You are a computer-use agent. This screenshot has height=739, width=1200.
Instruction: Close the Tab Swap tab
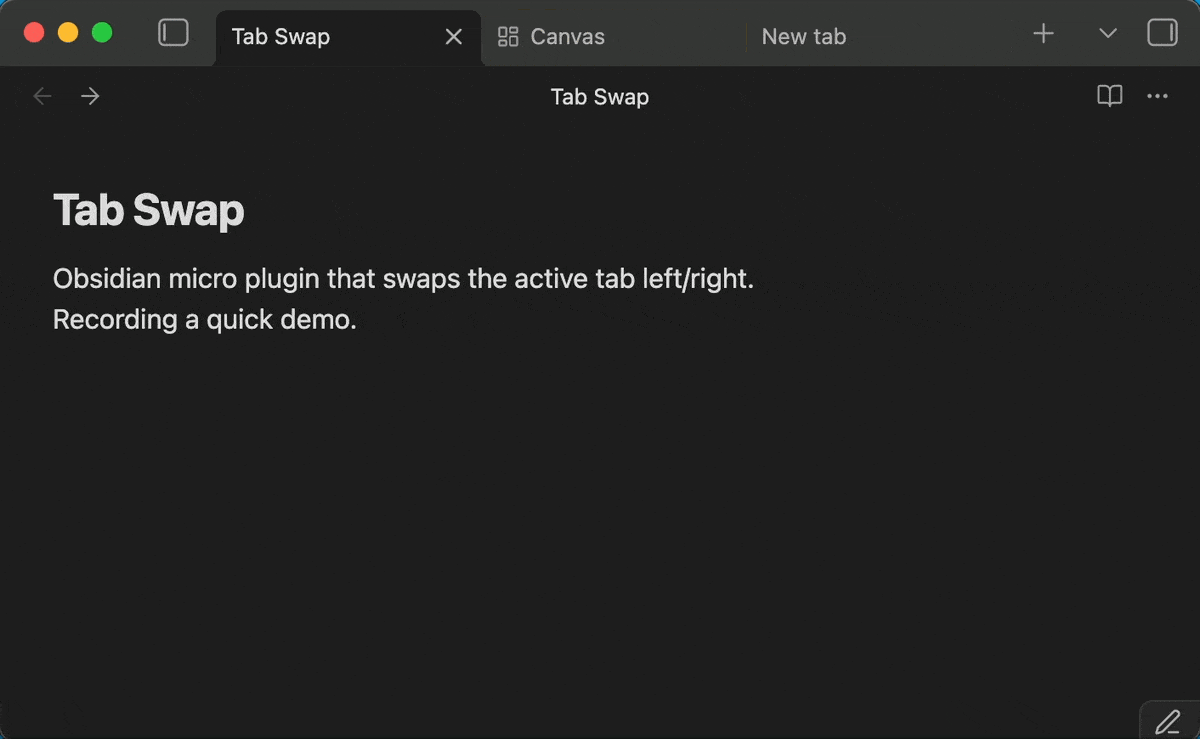pos(453,37)
